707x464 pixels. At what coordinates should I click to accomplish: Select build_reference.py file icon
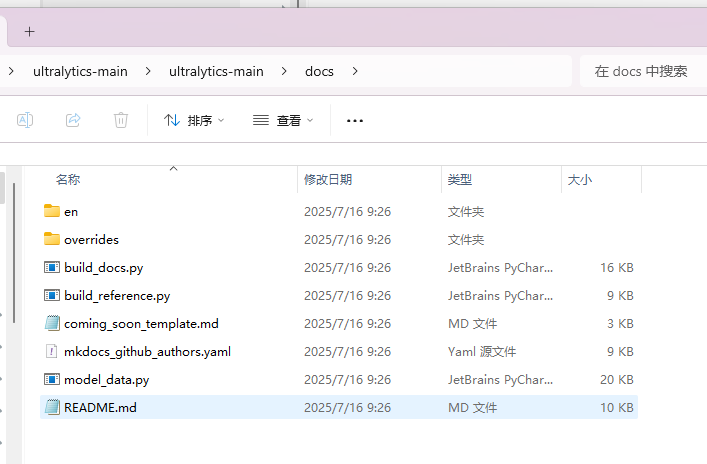pos(52,295)
